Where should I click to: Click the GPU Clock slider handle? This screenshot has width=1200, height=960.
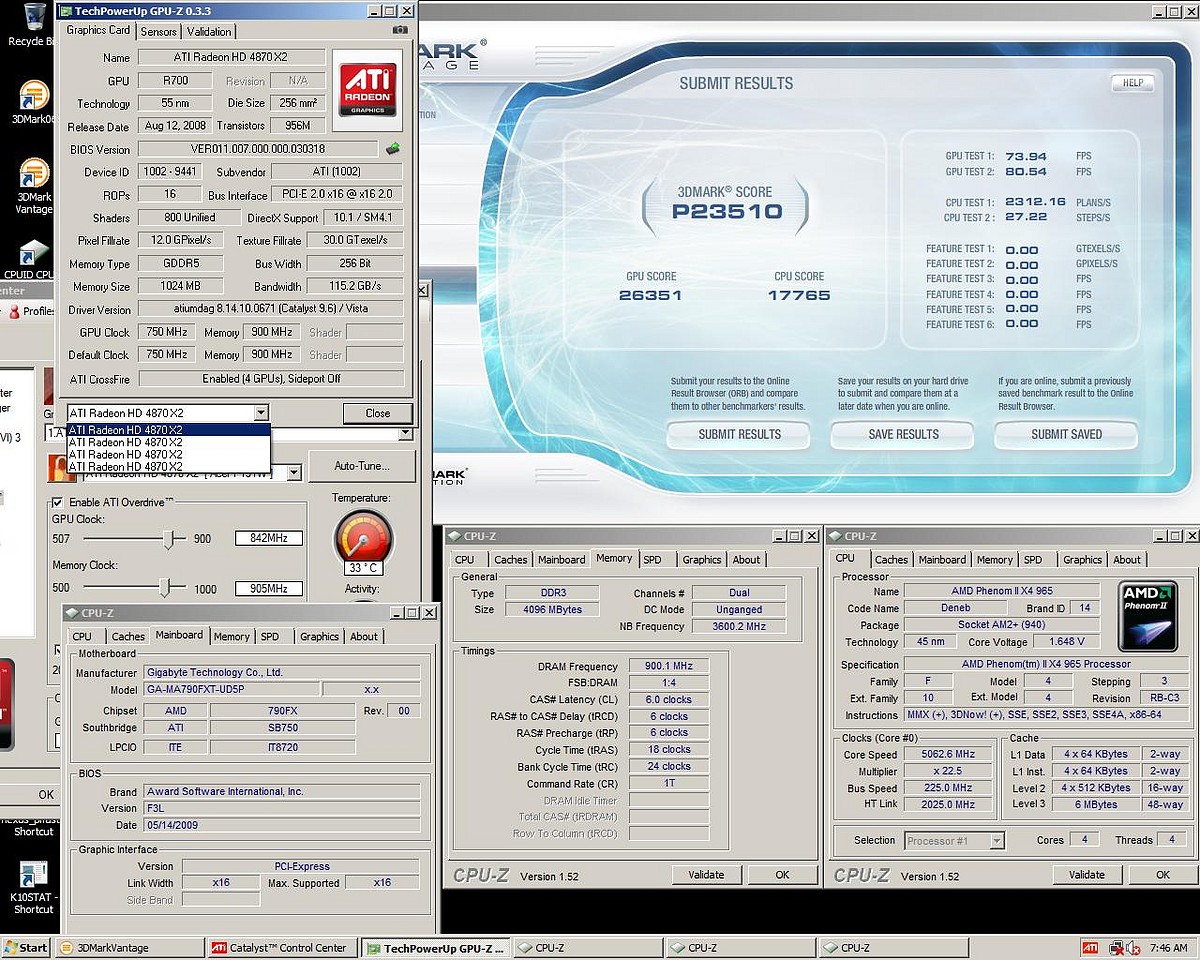tap(170, 539)
